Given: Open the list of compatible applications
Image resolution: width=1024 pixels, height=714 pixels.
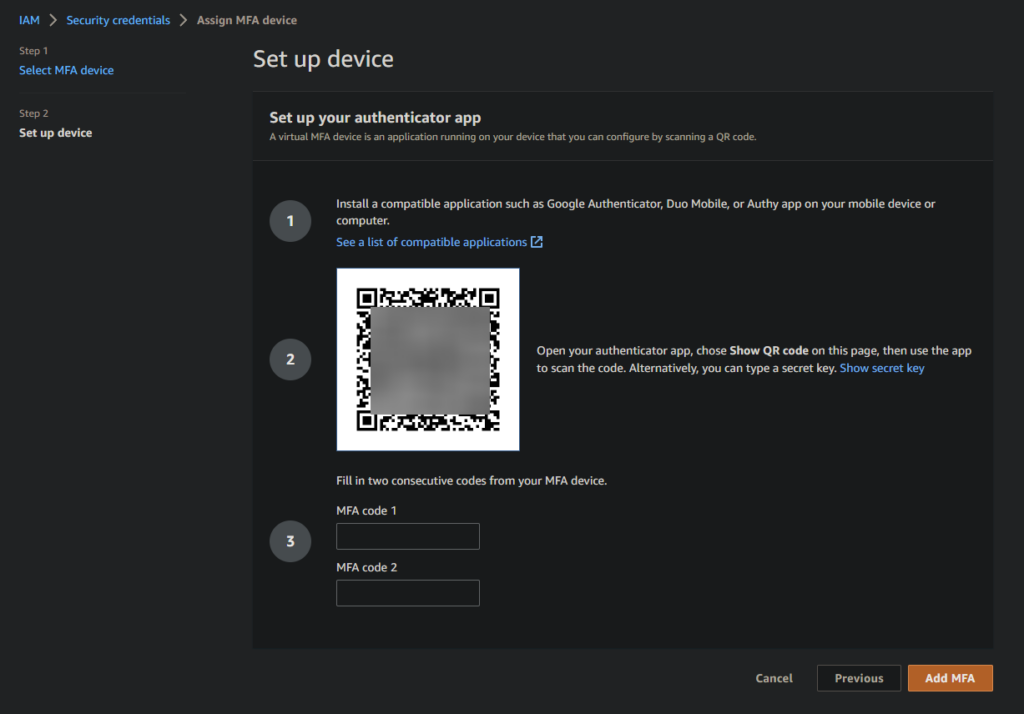Looking at the screenshot, I should (x=430, y=241).
